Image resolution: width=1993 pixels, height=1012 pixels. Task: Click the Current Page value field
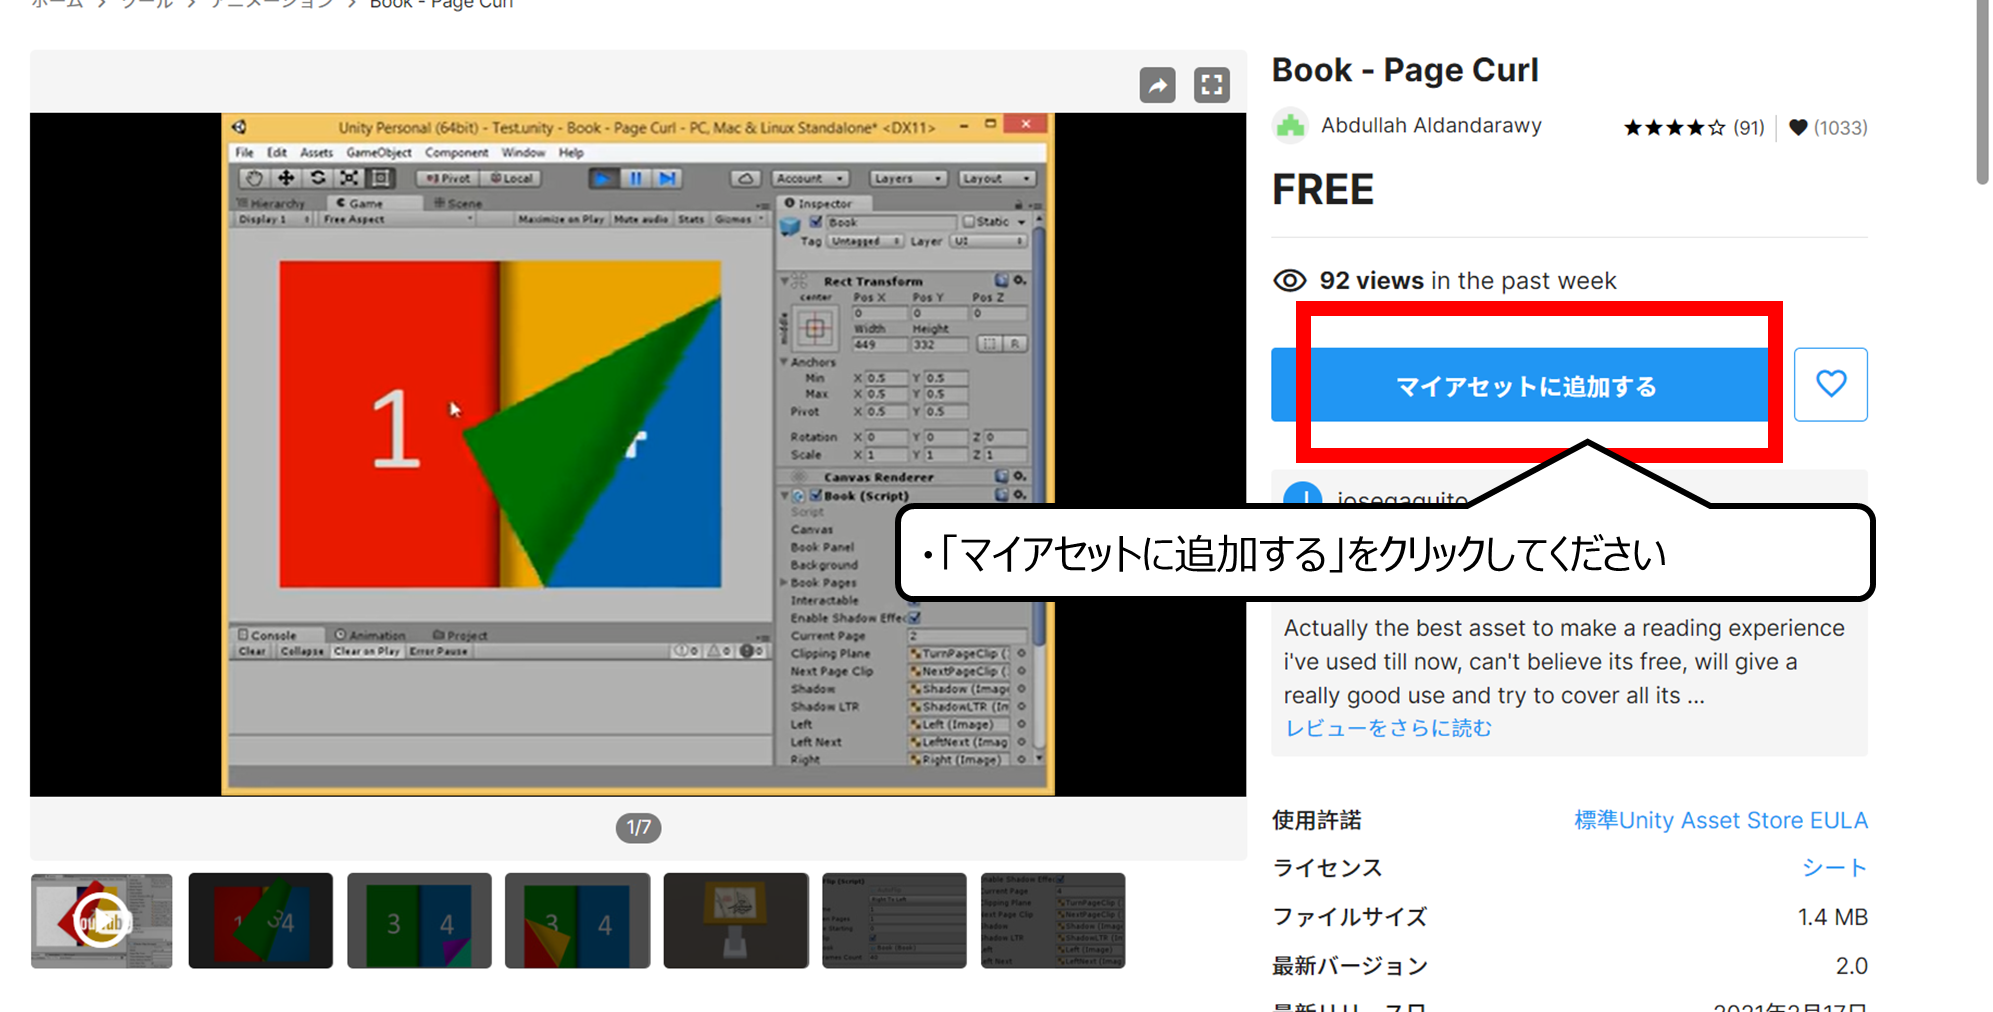pyautogui.click(x=966, y=636)
